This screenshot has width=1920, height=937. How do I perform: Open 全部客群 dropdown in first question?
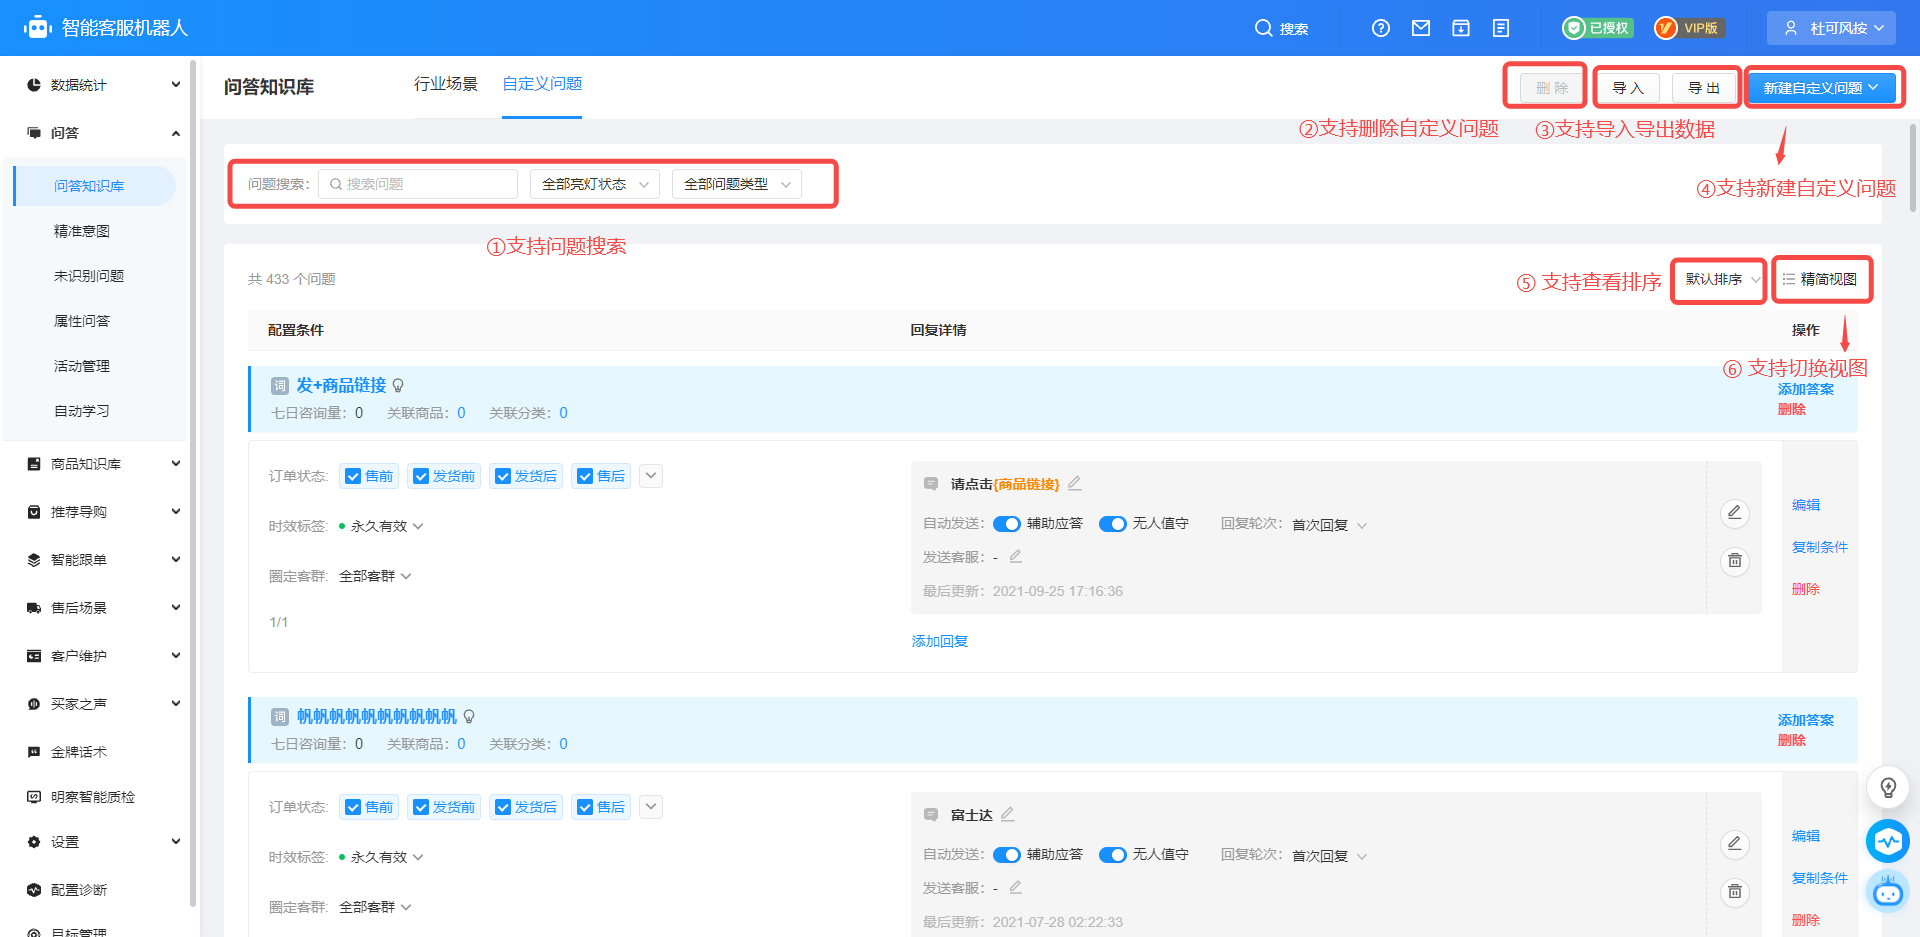click(x=375, y=576)
